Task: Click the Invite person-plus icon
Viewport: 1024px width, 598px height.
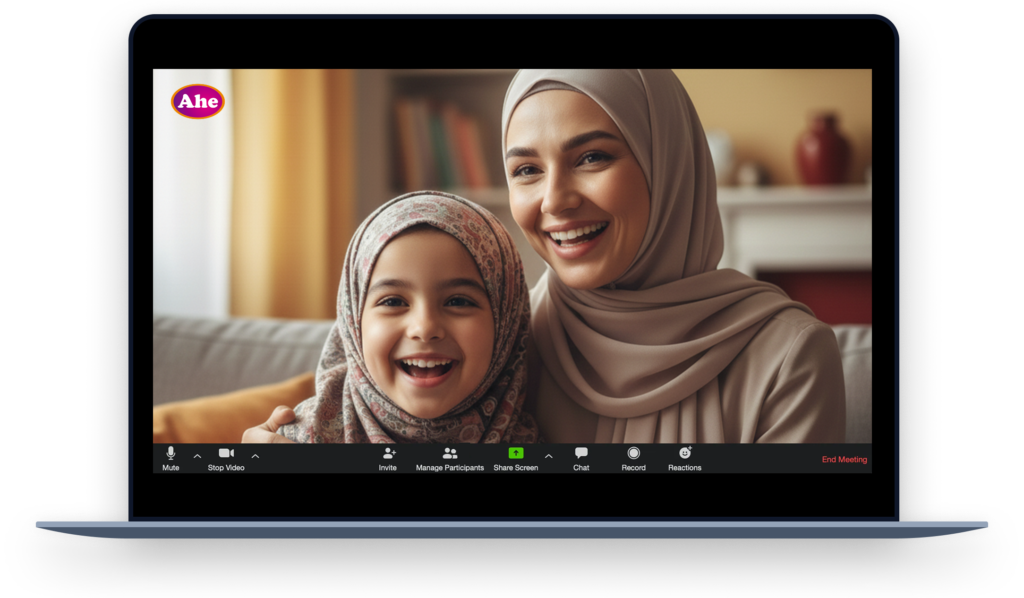Action: pos(389,453)
